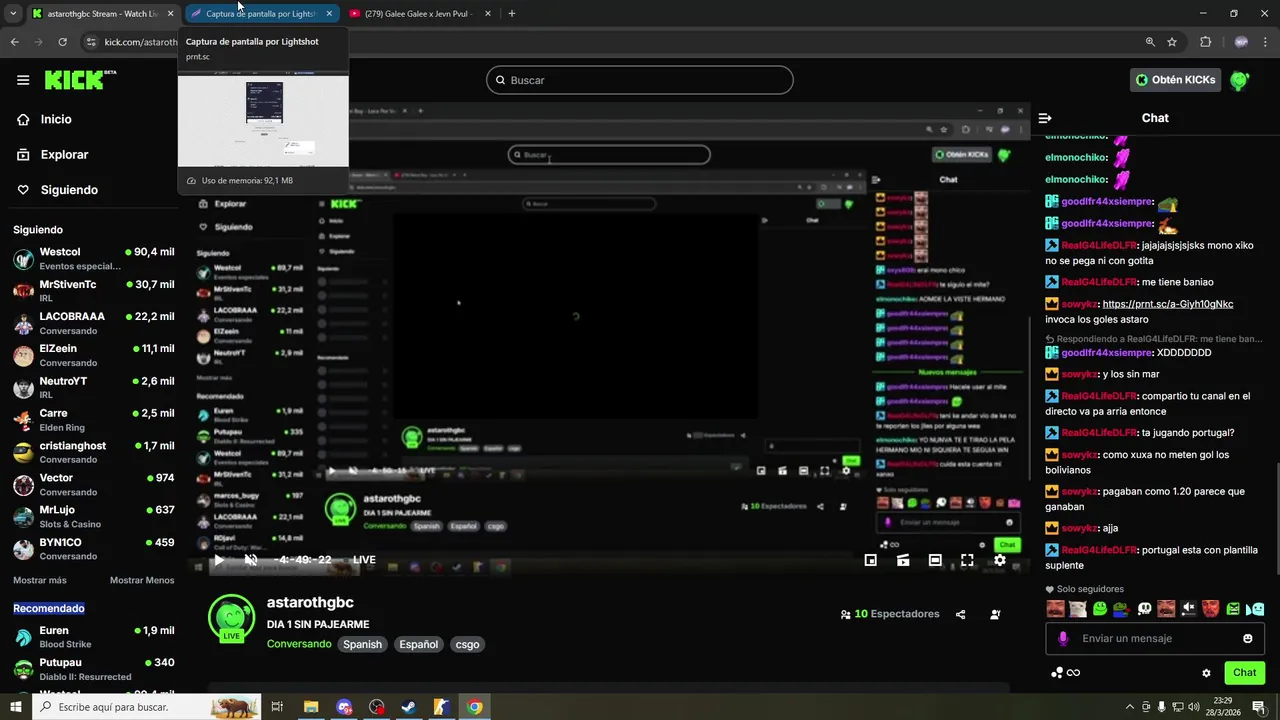Click the Enviar un mensaje input
Viewport: 1280px width, 720px height.
click(1155, 638)
